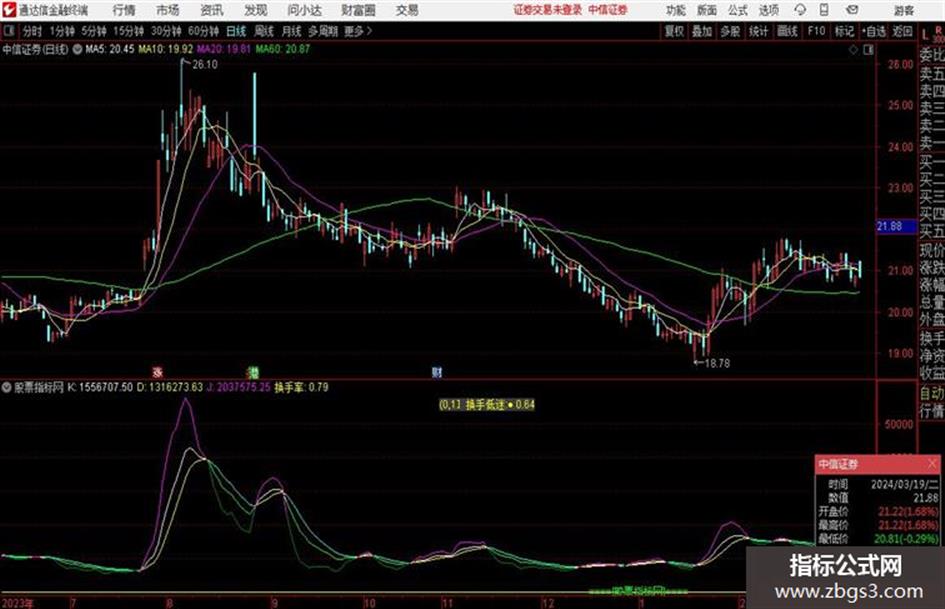Click the 自动 label in right panel
This screenshot has width=945, height=609.
pyautogui.click(x=932, y=393)
